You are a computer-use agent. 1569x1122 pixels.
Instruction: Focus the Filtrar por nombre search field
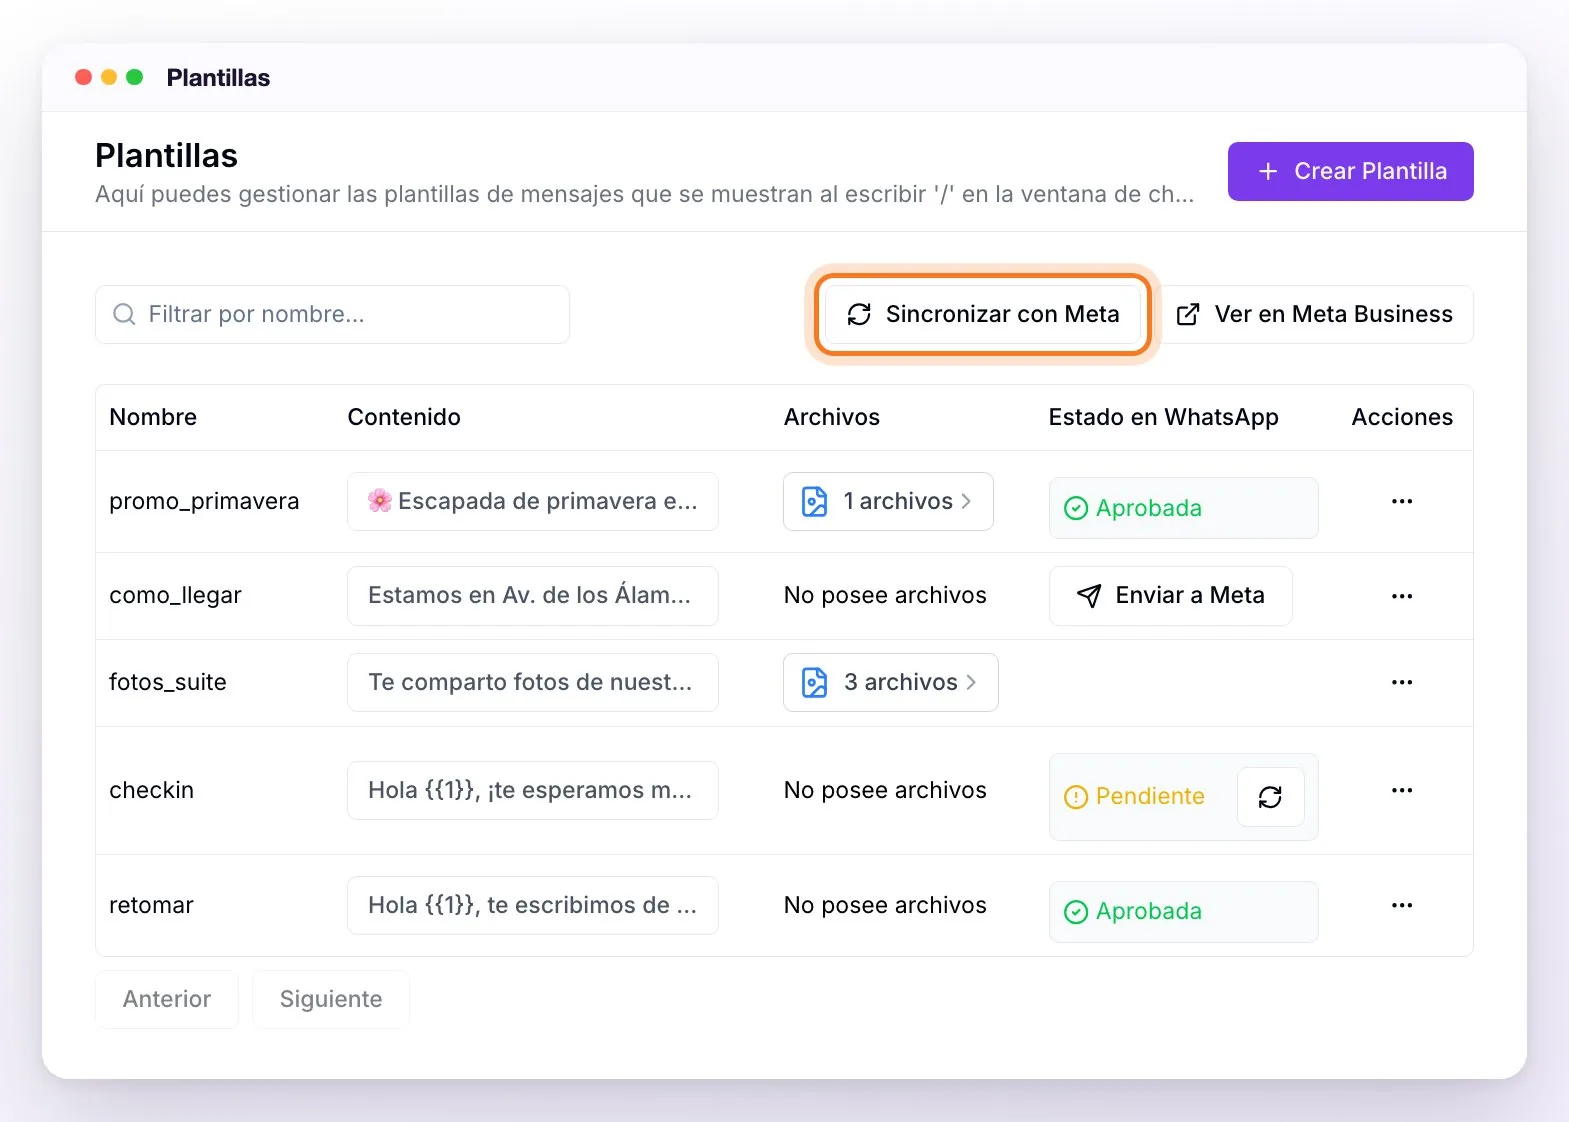(x=332, y=314)
